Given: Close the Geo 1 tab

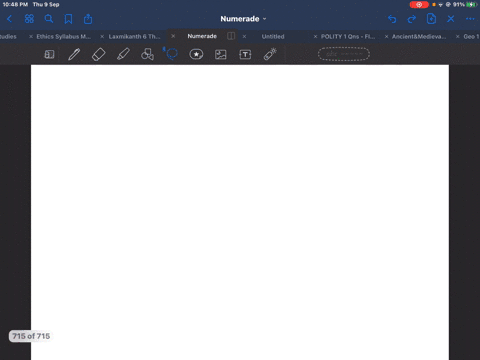Looking at the screenshot, I should (x=457, y=37).
